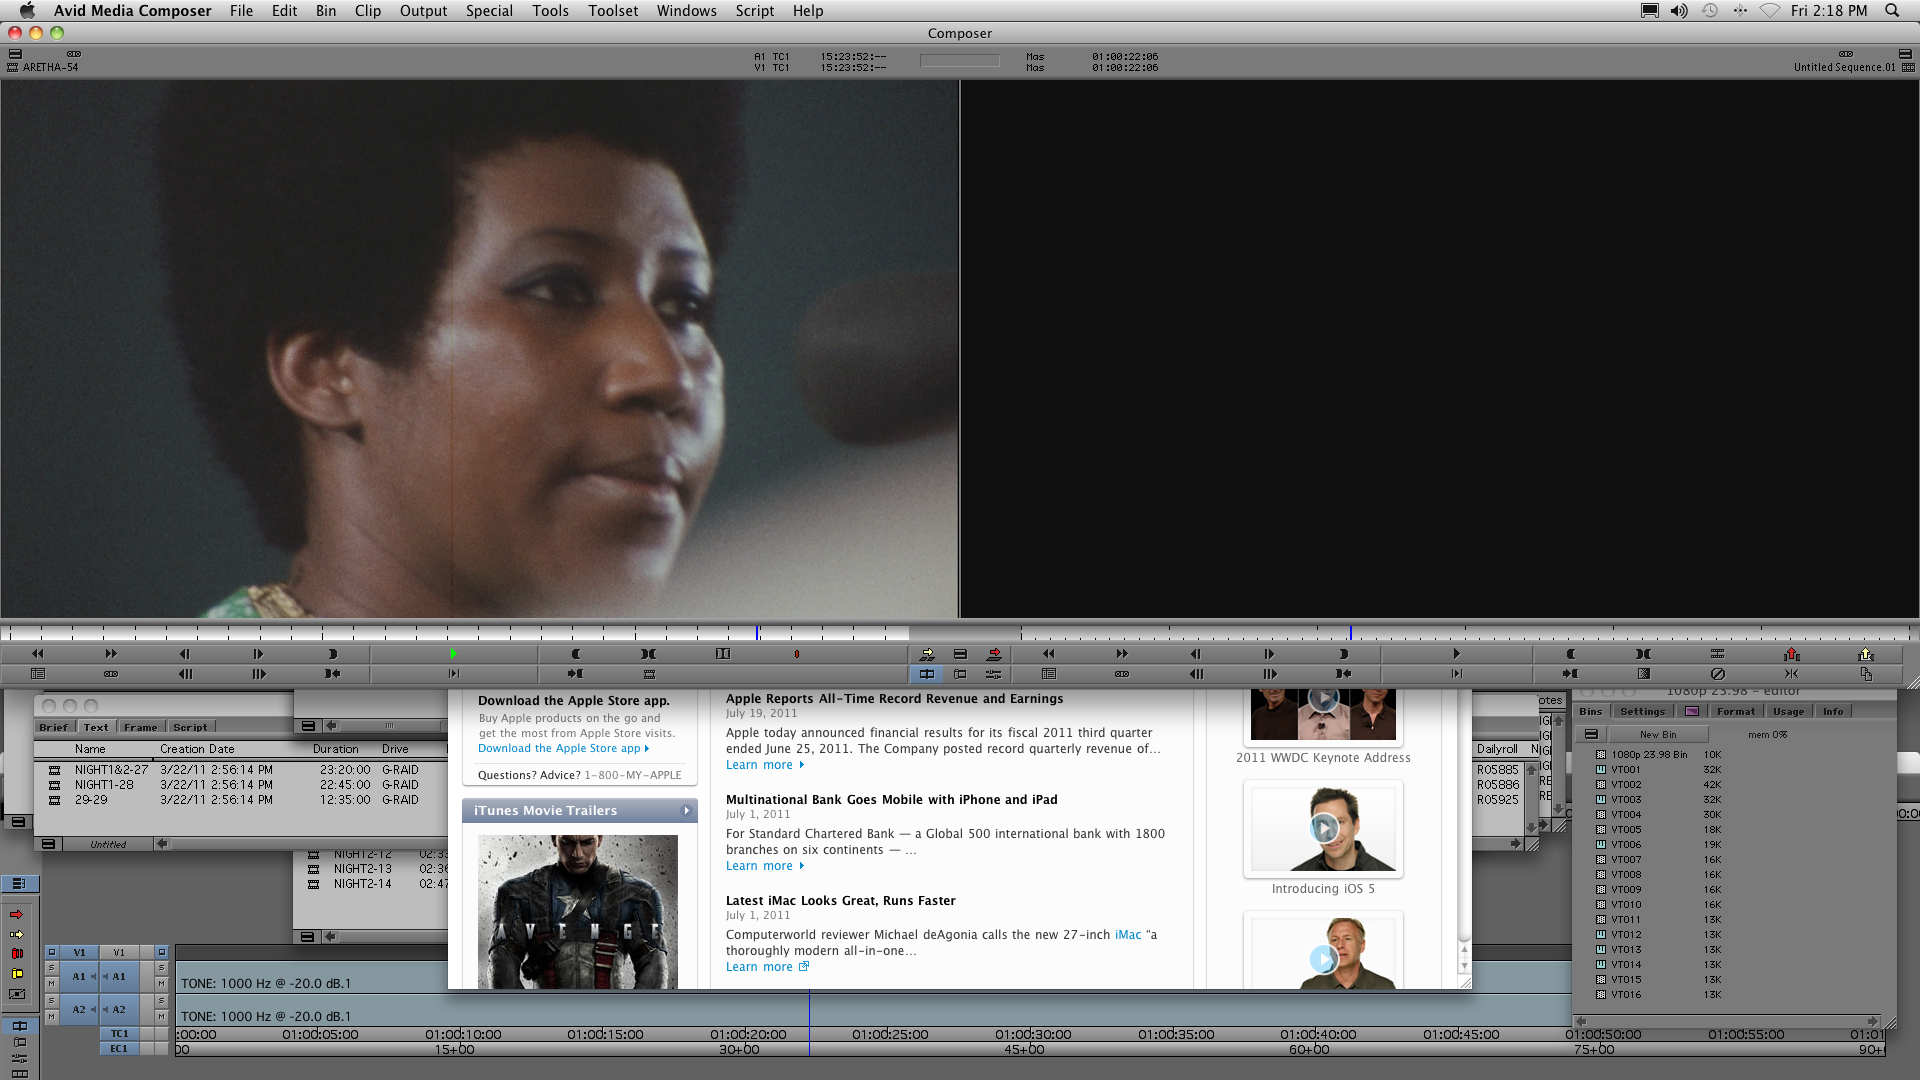Solo the A1 source audio track

pos(52,968)
